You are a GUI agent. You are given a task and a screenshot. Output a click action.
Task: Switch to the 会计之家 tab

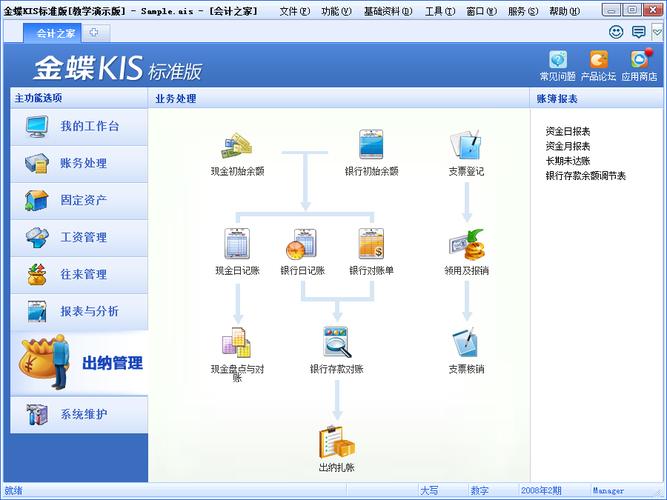tap(52, 33)
